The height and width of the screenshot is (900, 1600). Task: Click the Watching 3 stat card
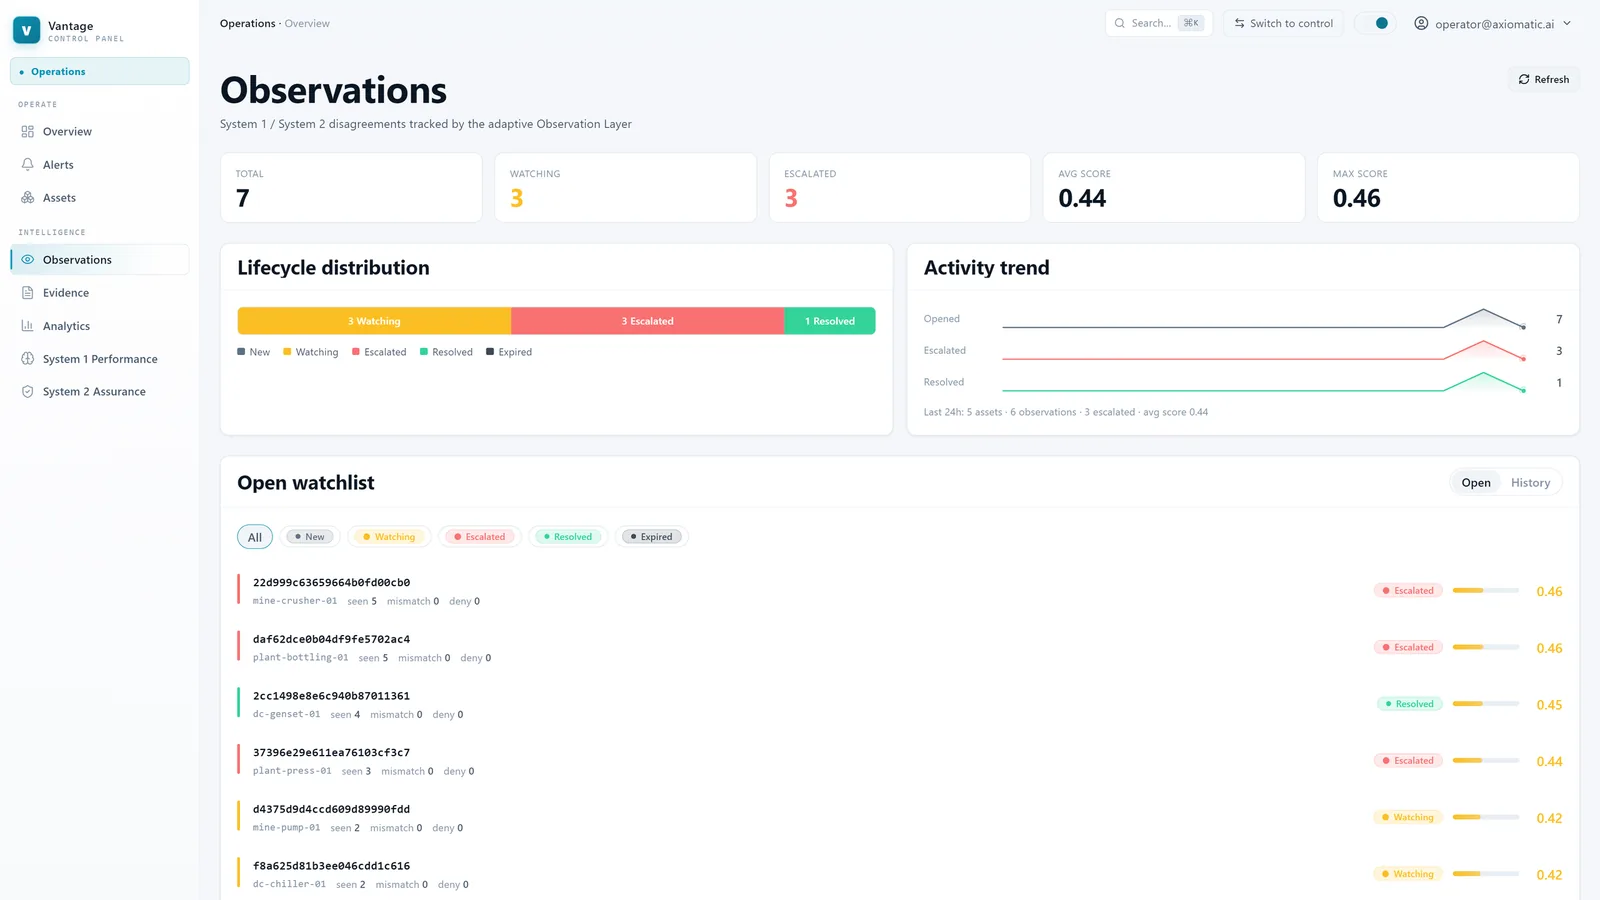625,187
